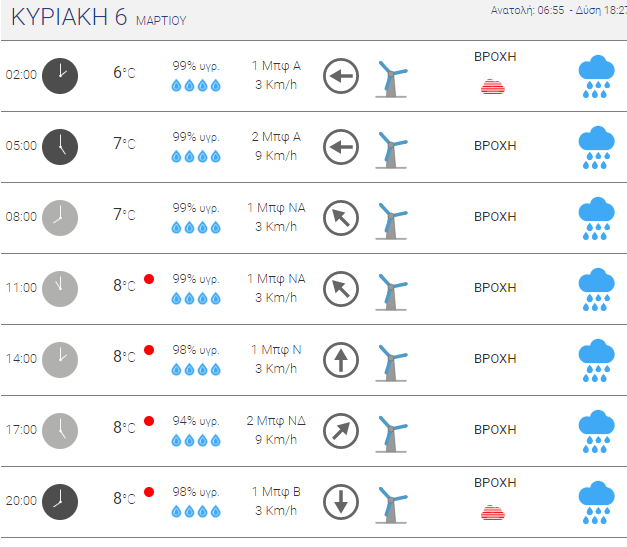Image resolution: width=627 pixels, height=547 pixels.
Task: Click the 02:00 dark clock icon
Action: click(60, 76)
